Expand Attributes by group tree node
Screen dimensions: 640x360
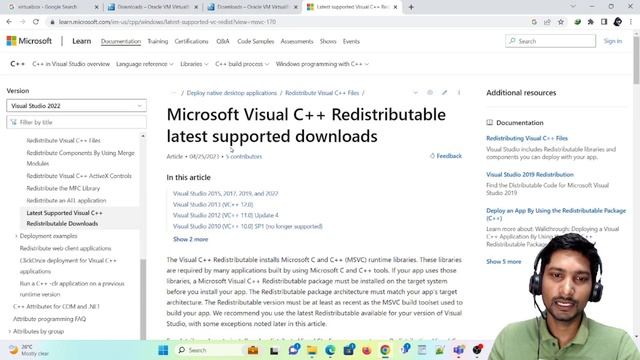(x=10, y=331)
